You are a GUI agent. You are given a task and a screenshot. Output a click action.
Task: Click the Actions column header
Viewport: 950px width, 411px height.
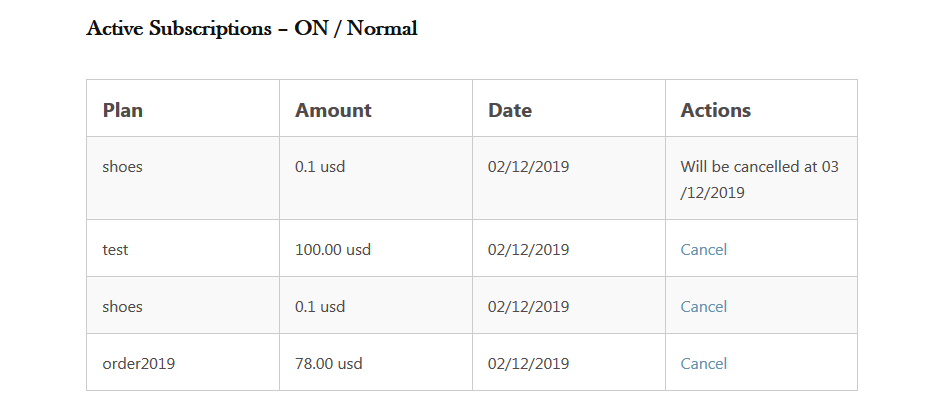[x=716, y=110]
